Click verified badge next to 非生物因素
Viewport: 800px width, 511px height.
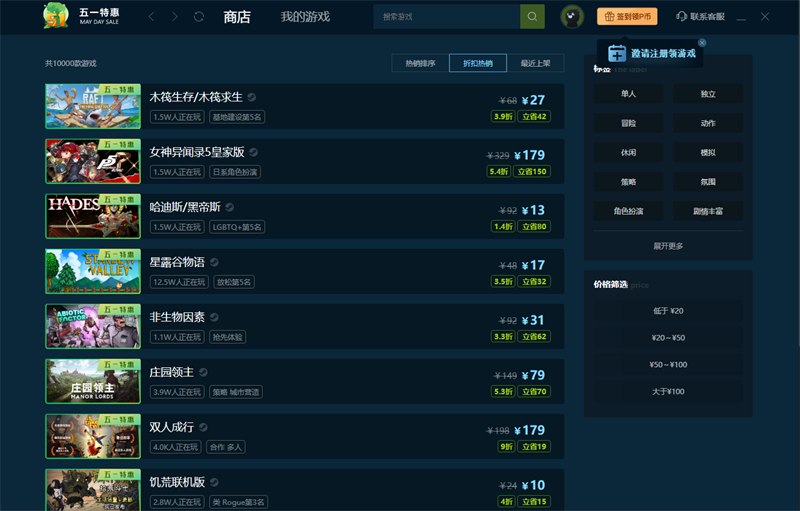pyautogui.click(x=214, y=317)
